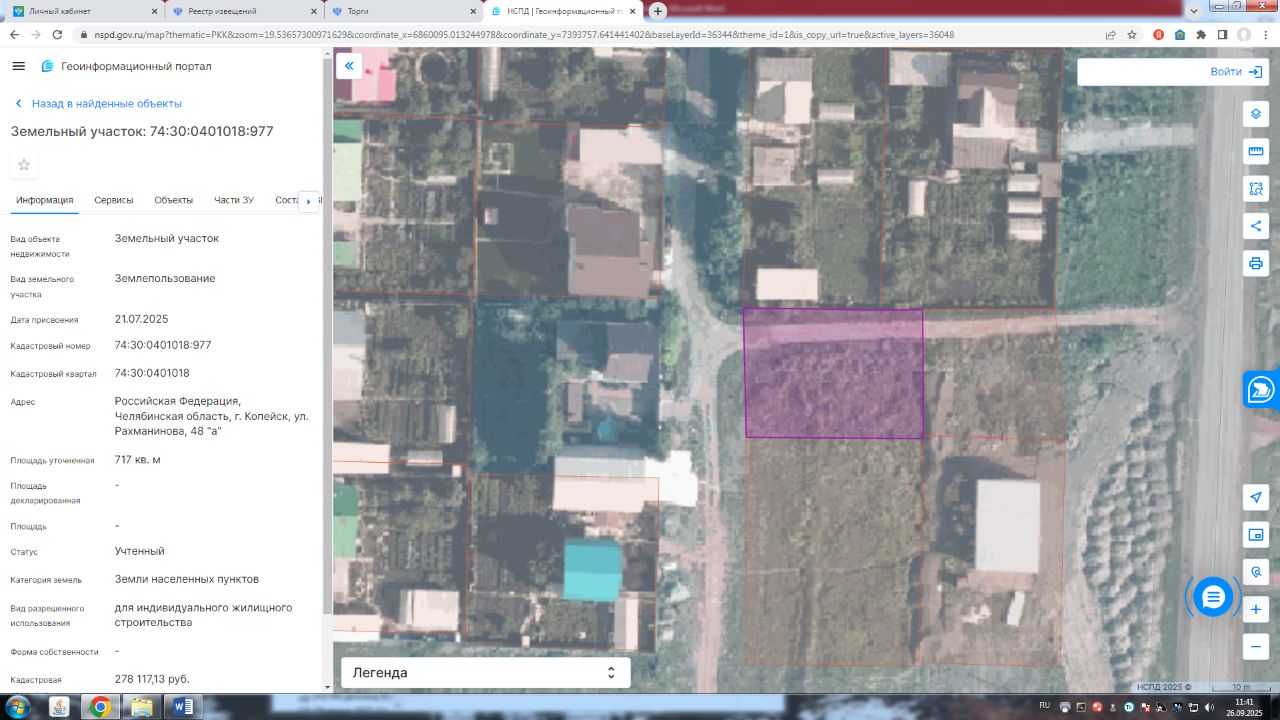Image resolution: width=1280 pixels, height=720 pixels.
Task: Go back via Назад в найденные объекты
Action: [97, 103]
